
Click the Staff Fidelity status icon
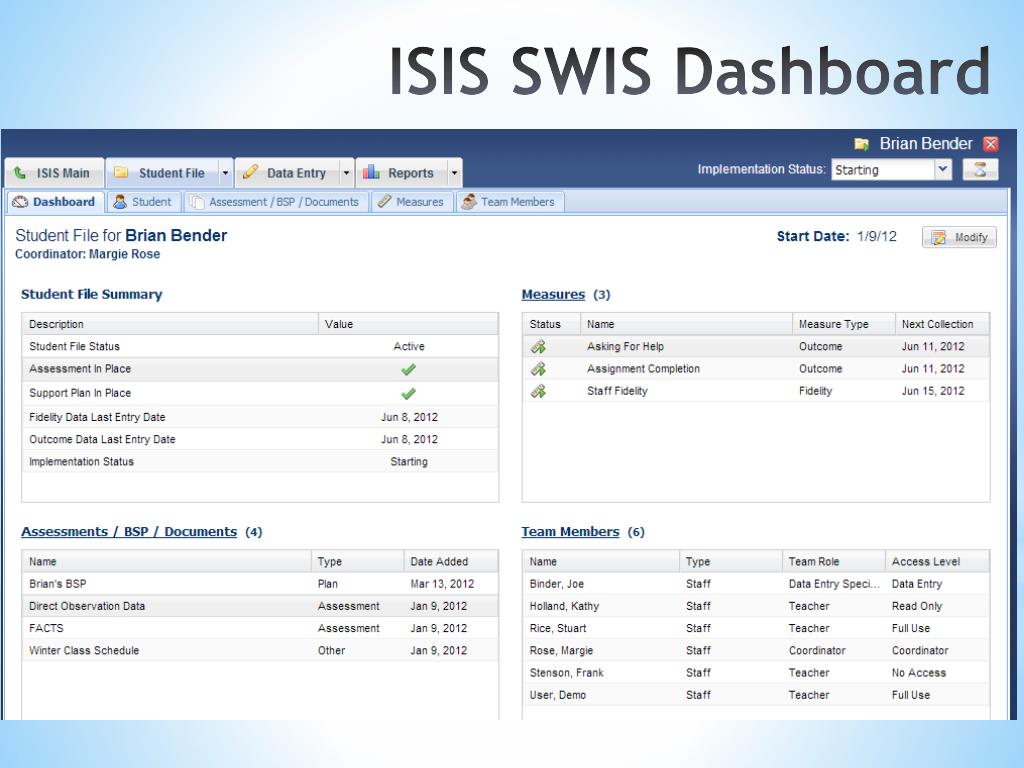538,391
